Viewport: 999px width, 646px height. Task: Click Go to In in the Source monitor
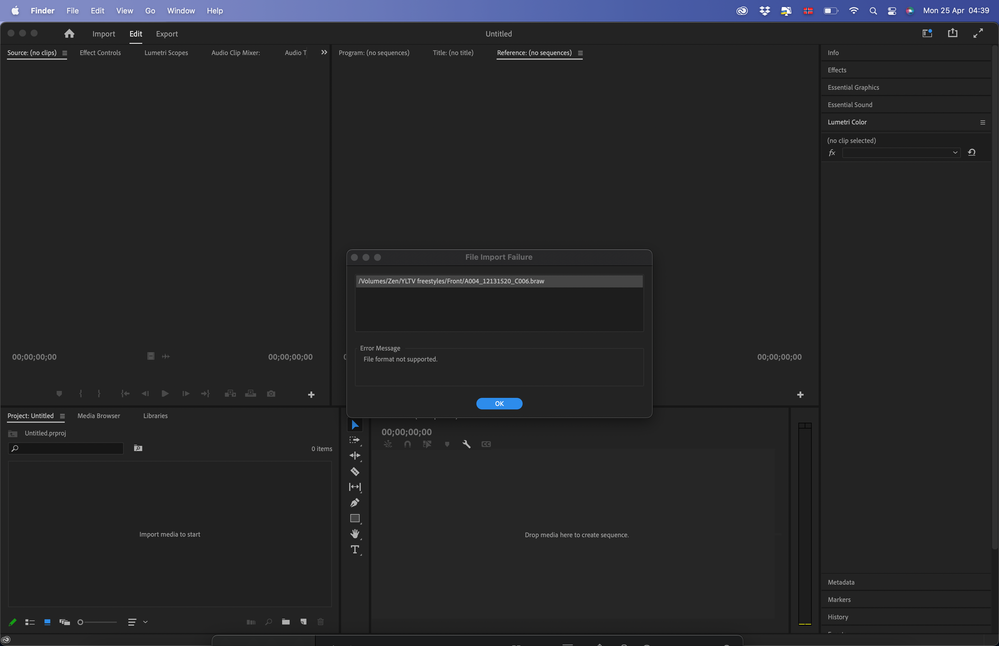coord(126,394)
